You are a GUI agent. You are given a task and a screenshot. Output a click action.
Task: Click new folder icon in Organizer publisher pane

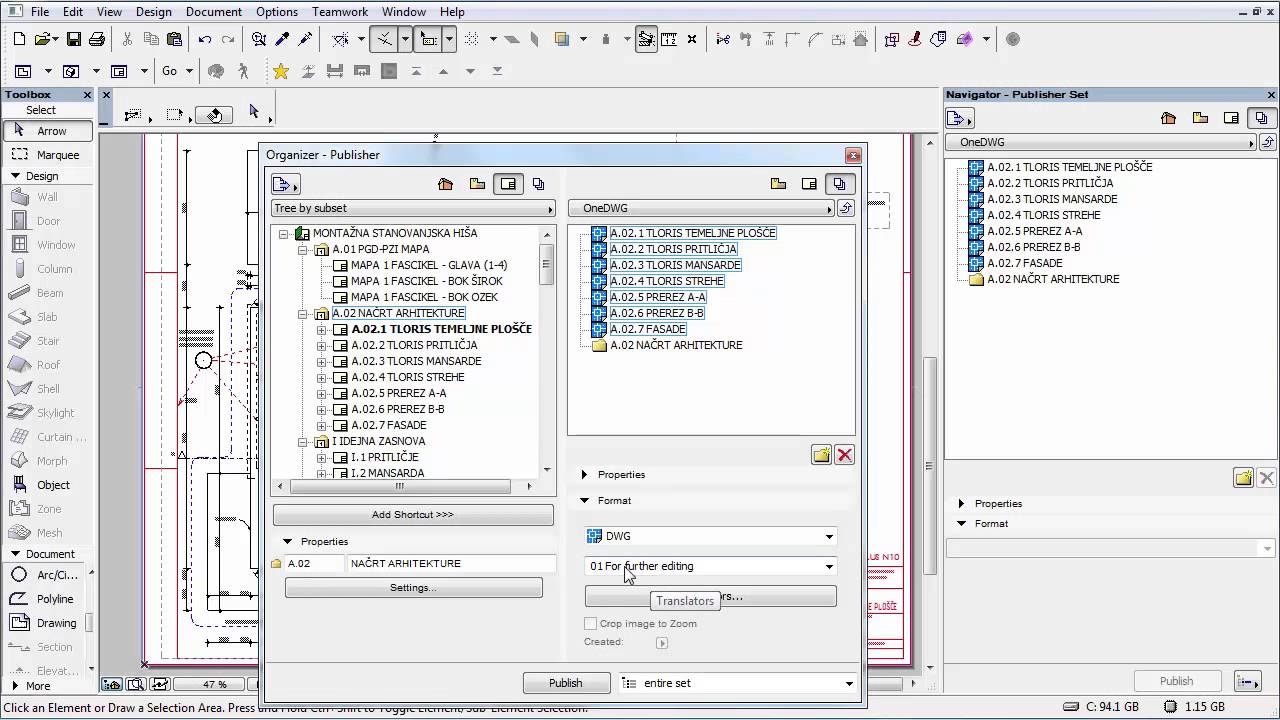[821, 455]
